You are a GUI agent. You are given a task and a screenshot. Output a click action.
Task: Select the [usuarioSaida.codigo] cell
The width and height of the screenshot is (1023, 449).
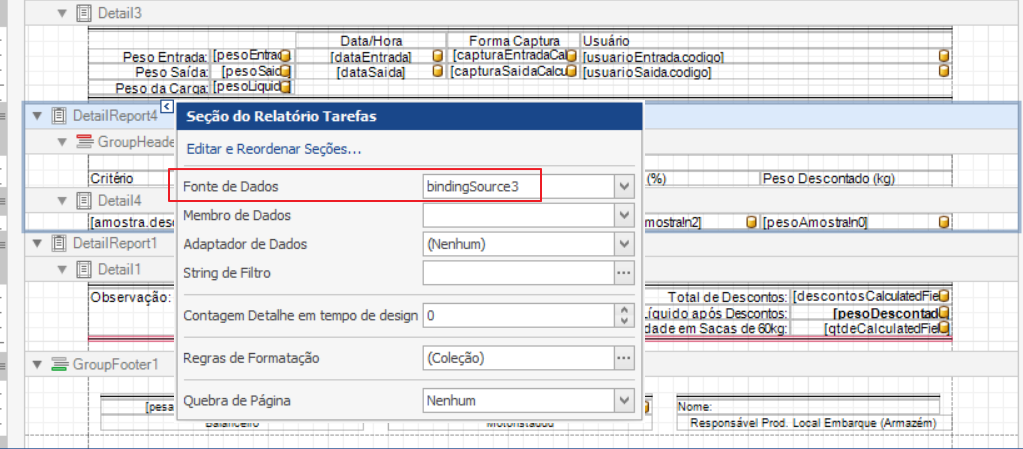click(766, 72)
